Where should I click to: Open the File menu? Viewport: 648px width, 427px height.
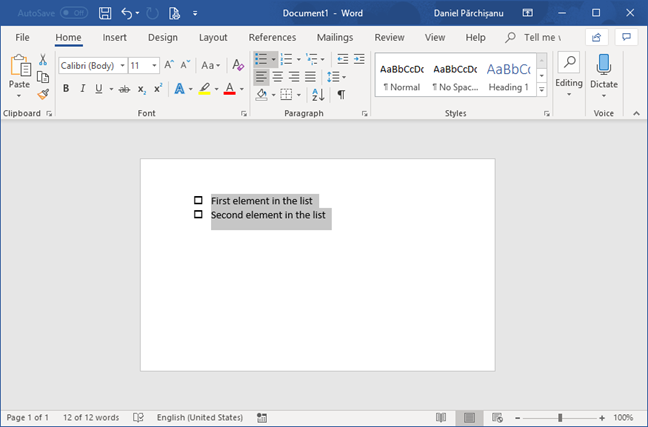click(x=22, y=38)
